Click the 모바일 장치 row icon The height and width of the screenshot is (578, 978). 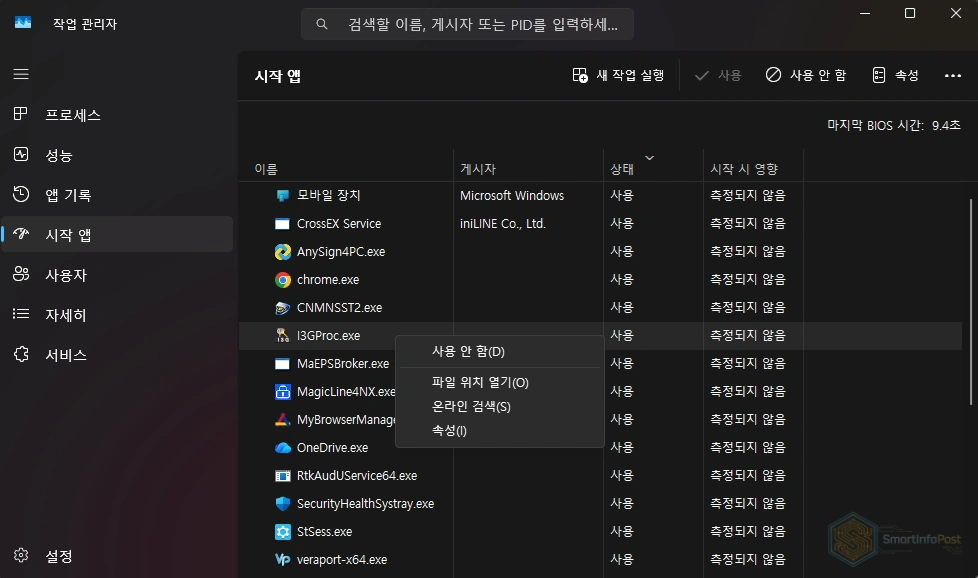283,196
